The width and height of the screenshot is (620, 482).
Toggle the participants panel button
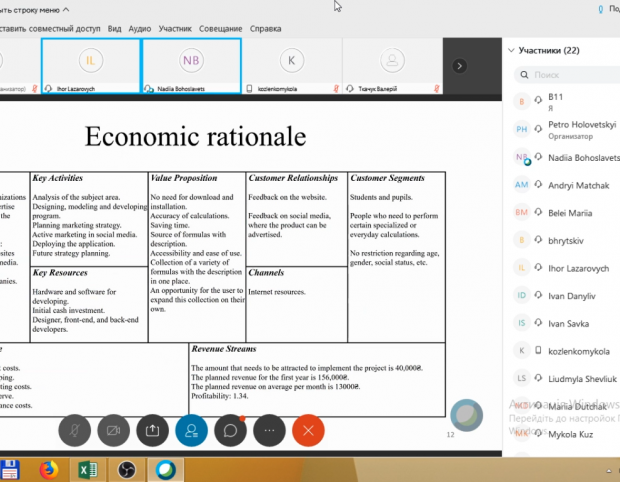pyautogui.click(x=191, y=430)
